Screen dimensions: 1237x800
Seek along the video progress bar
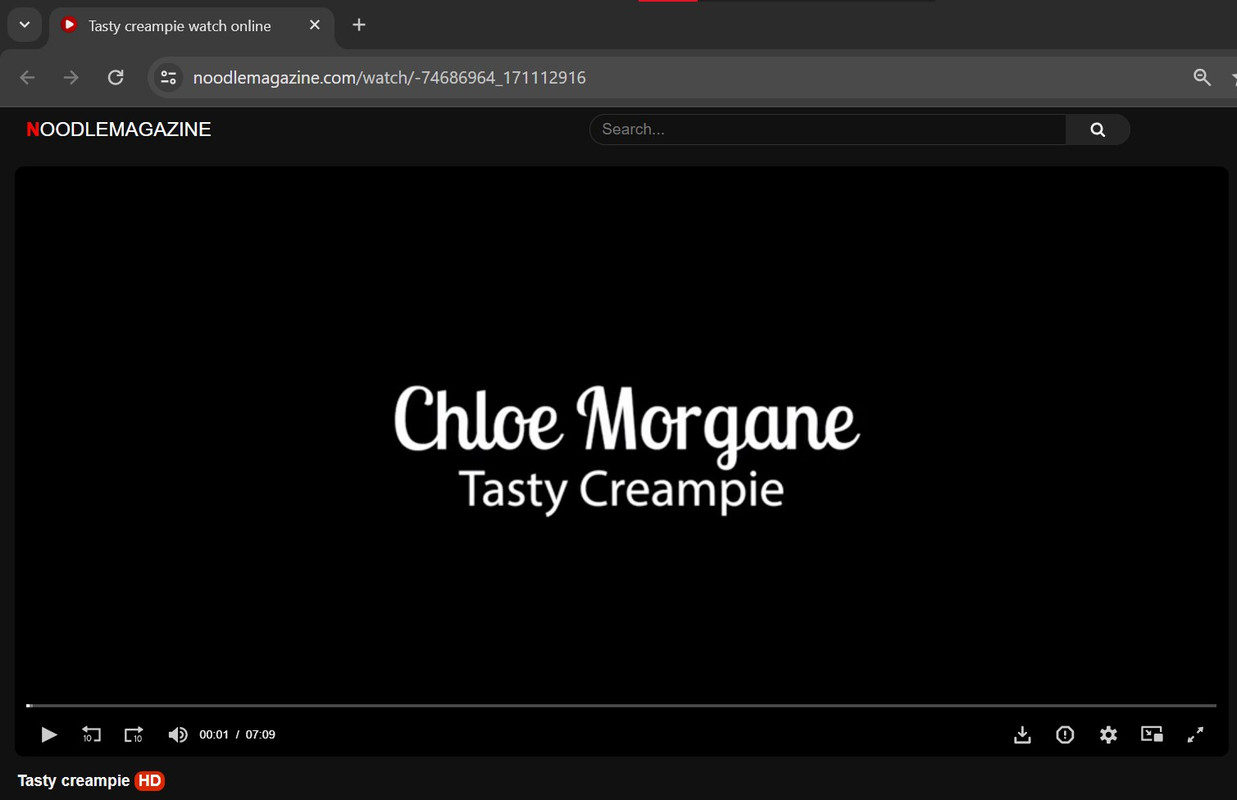click(621, 706)
